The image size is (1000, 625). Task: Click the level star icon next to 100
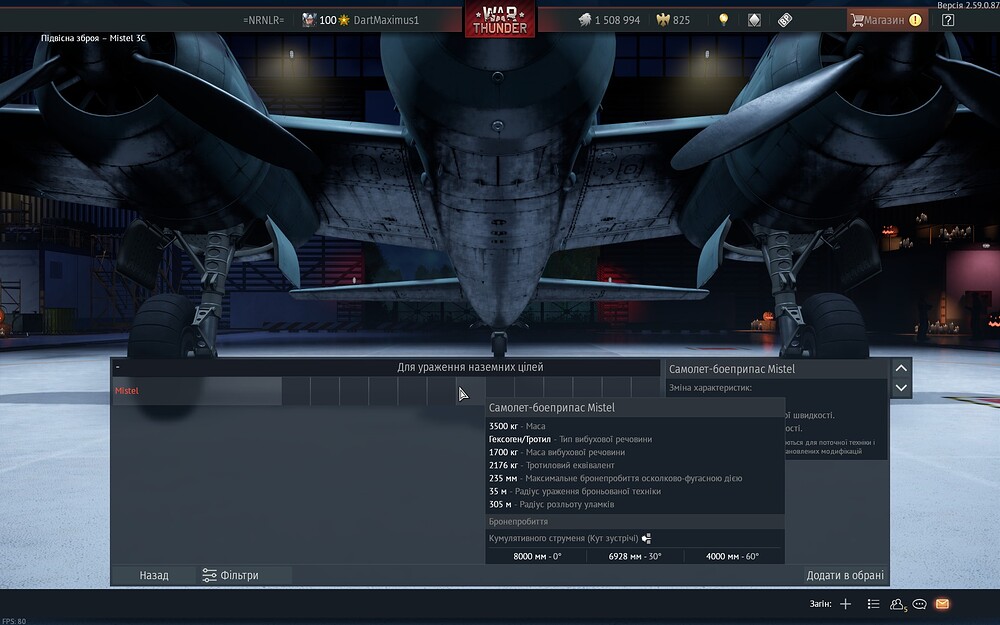(344, 20)
